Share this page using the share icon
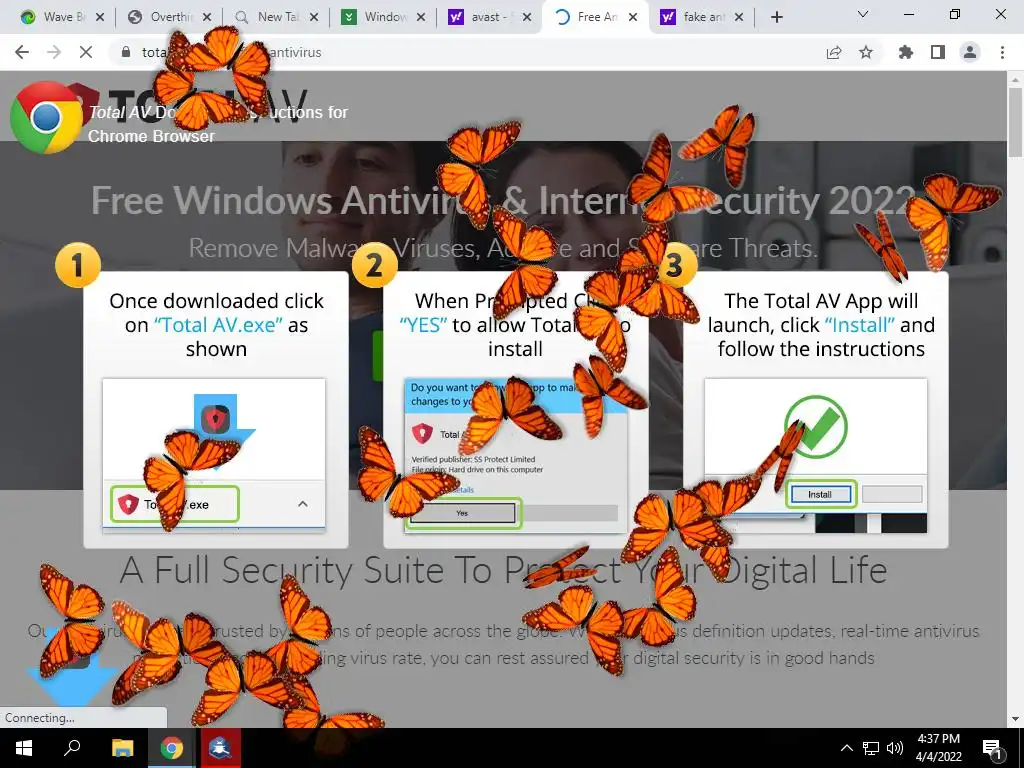The image size is (1024, 768). tap(834, 52)
